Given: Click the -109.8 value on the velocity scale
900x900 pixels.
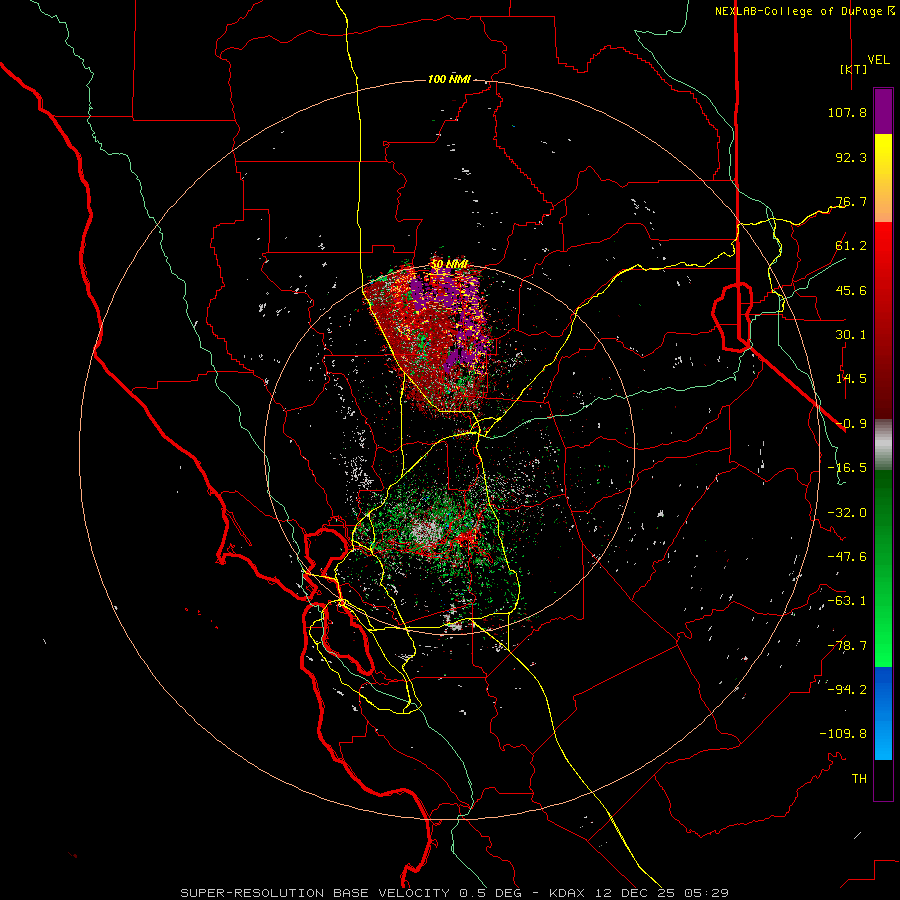Looking at the screenshot, I should point(843,734).
